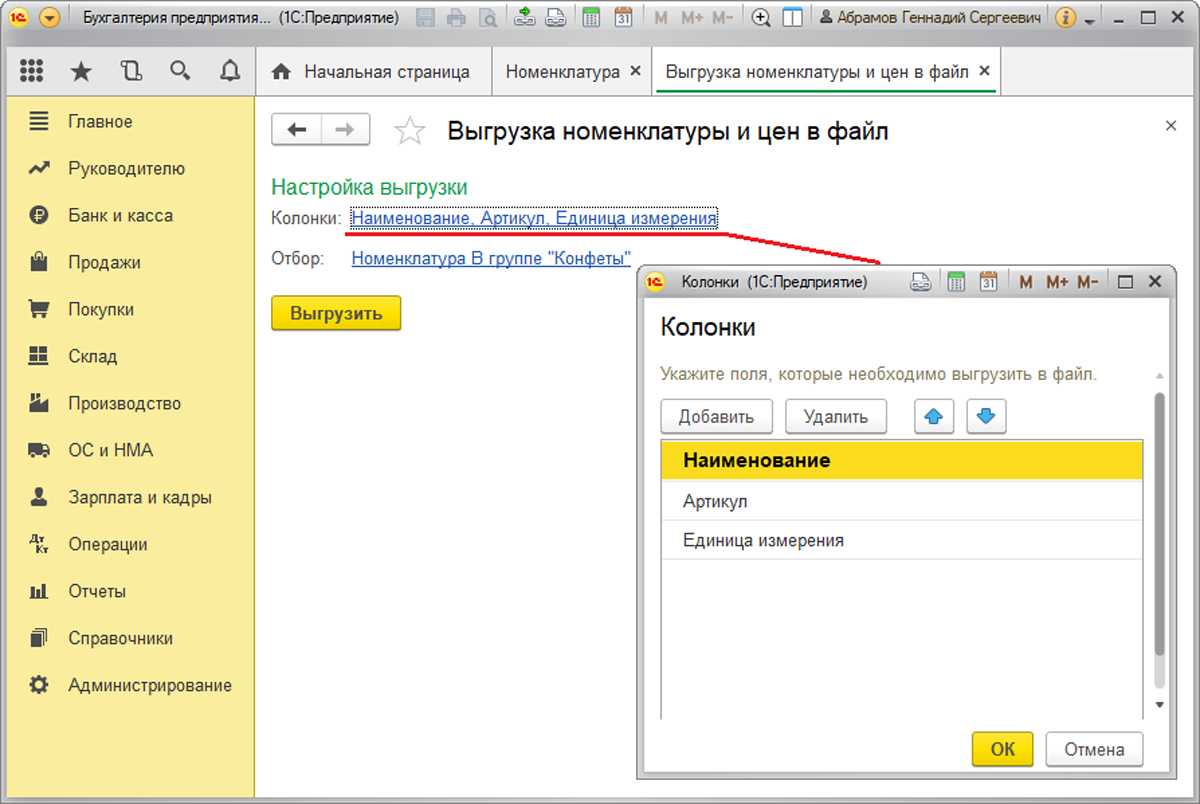Move selected column down with blue arrow
Image resolution: width=1200 pixels, height=804 pixels.
coord(986,417)
